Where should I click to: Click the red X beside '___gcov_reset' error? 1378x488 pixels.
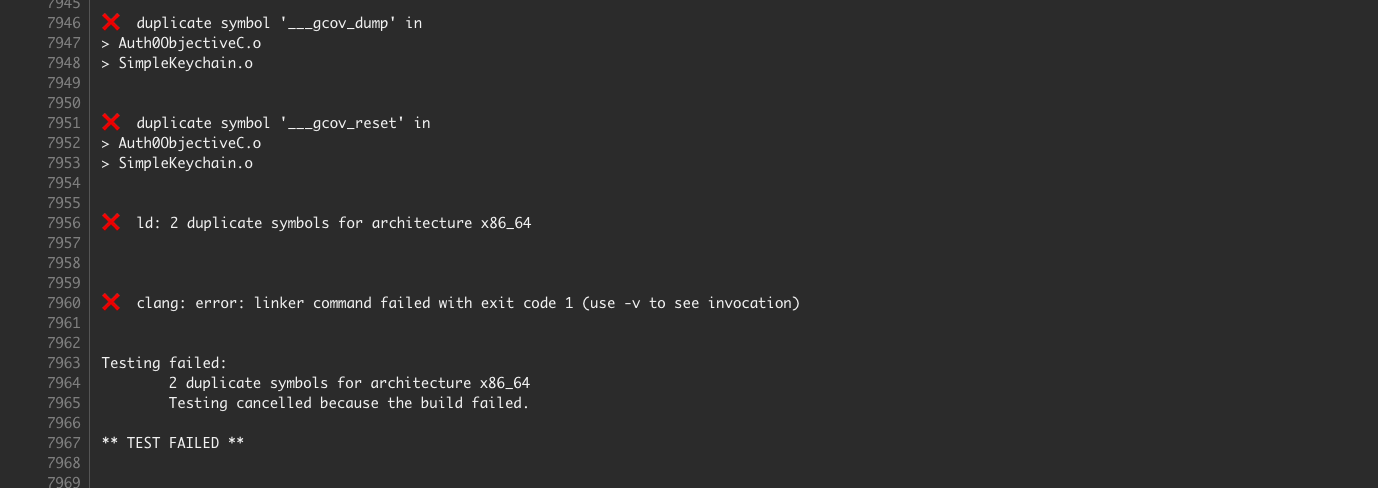111,122
